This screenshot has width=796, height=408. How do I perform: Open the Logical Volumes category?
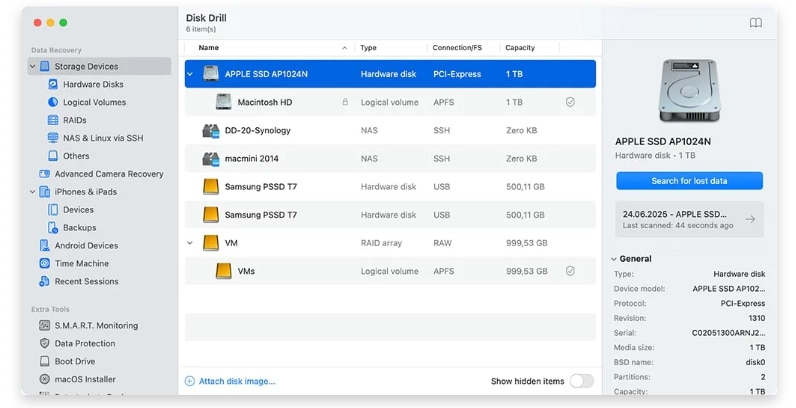click(x=94, y=102)
